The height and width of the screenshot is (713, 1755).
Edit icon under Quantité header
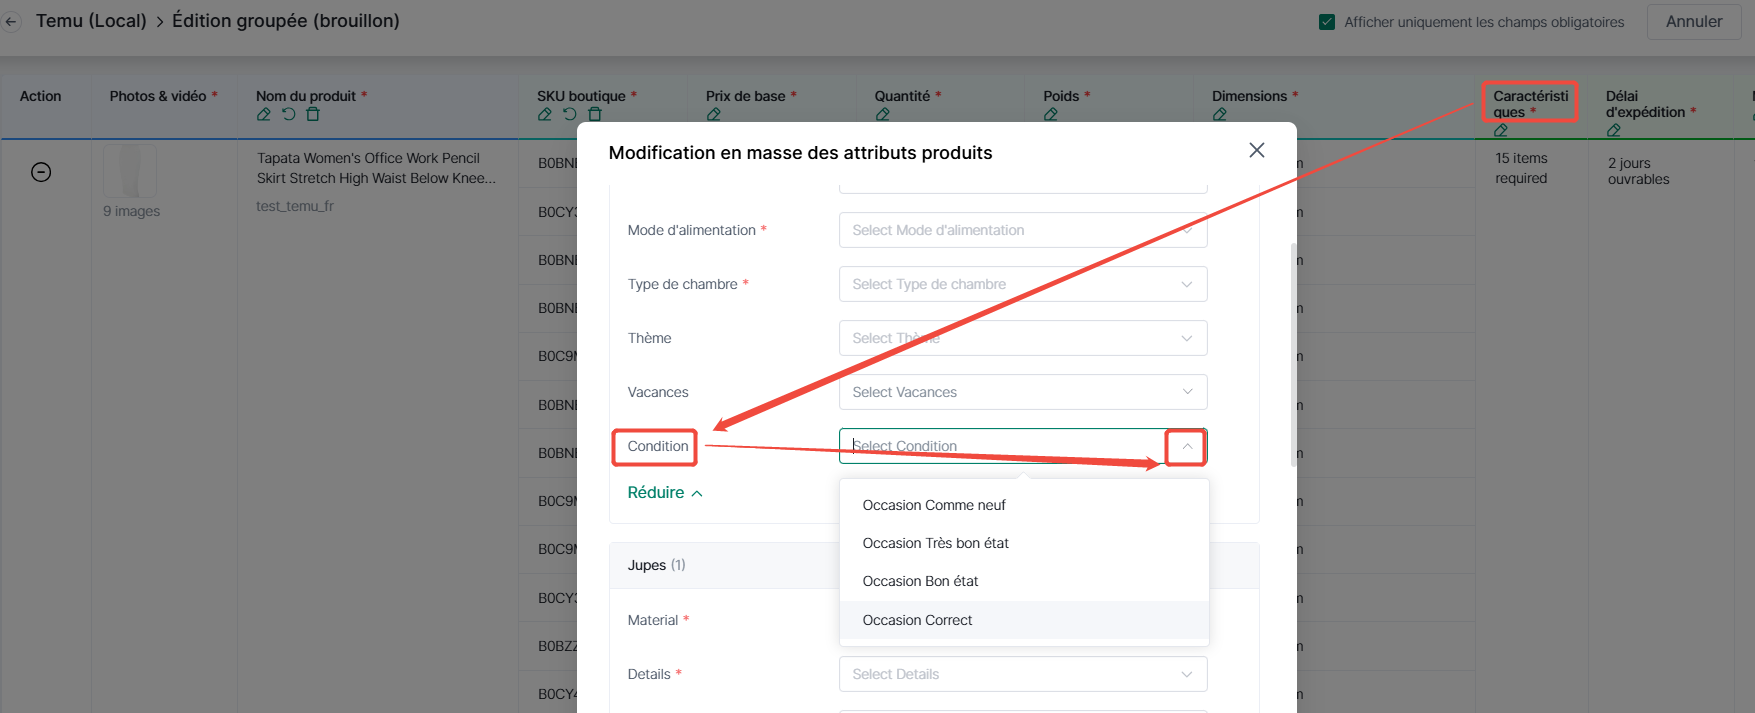[883, 114]
